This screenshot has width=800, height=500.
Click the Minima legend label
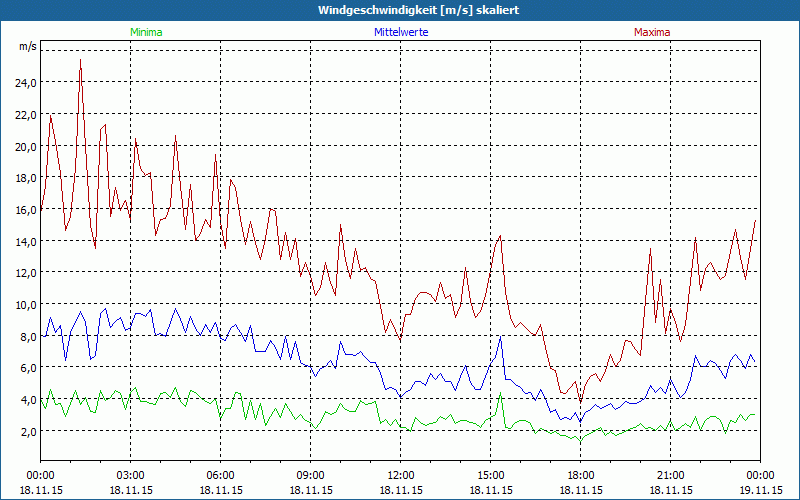[146, 32]
